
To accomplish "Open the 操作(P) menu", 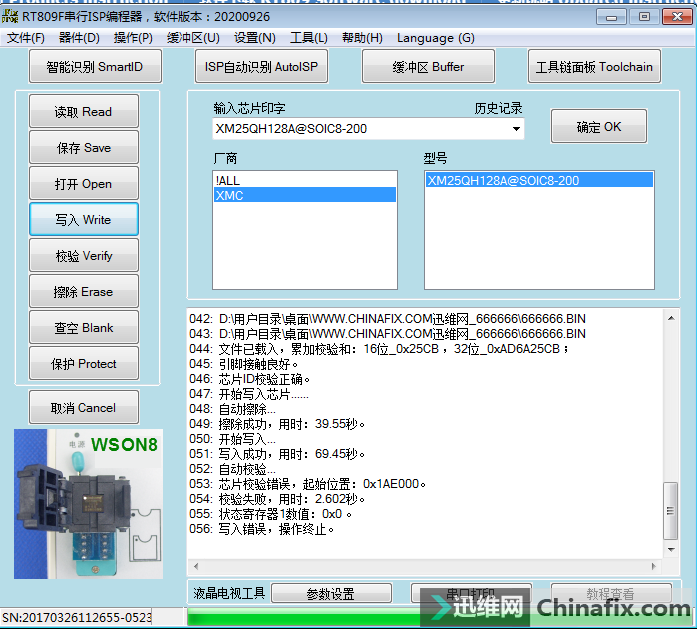I will 133,38.
